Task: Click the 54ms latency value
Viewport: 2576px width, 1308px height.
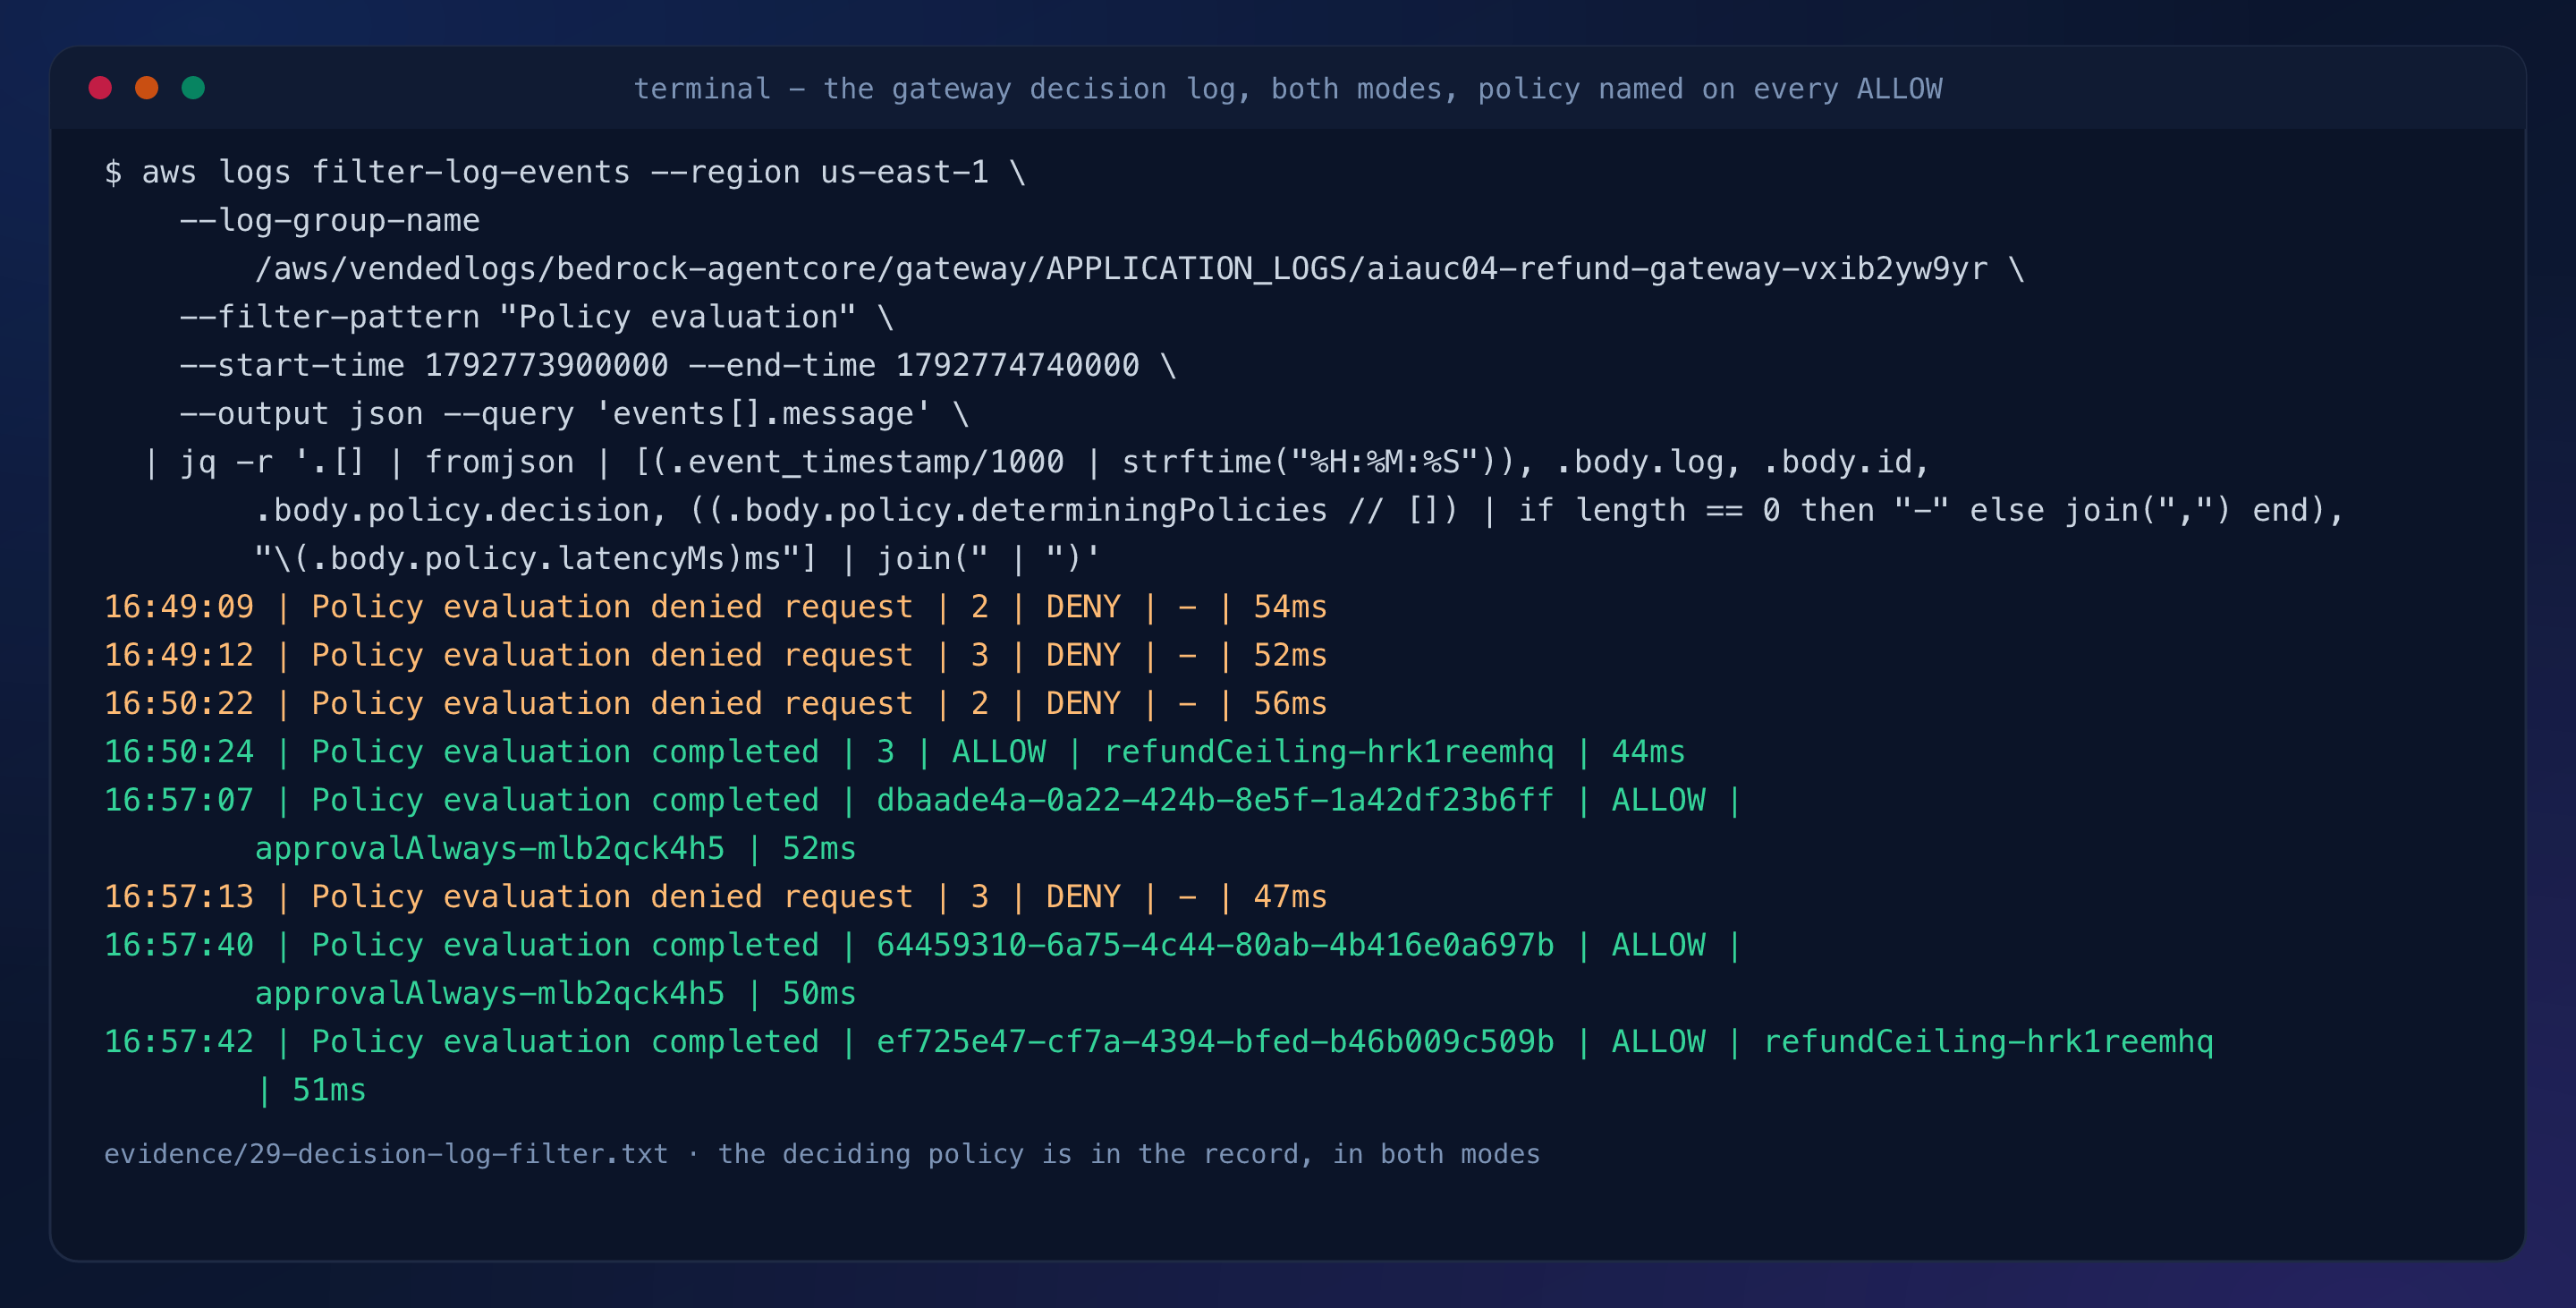Action: pyautogui.click(x=1290, y=607)
